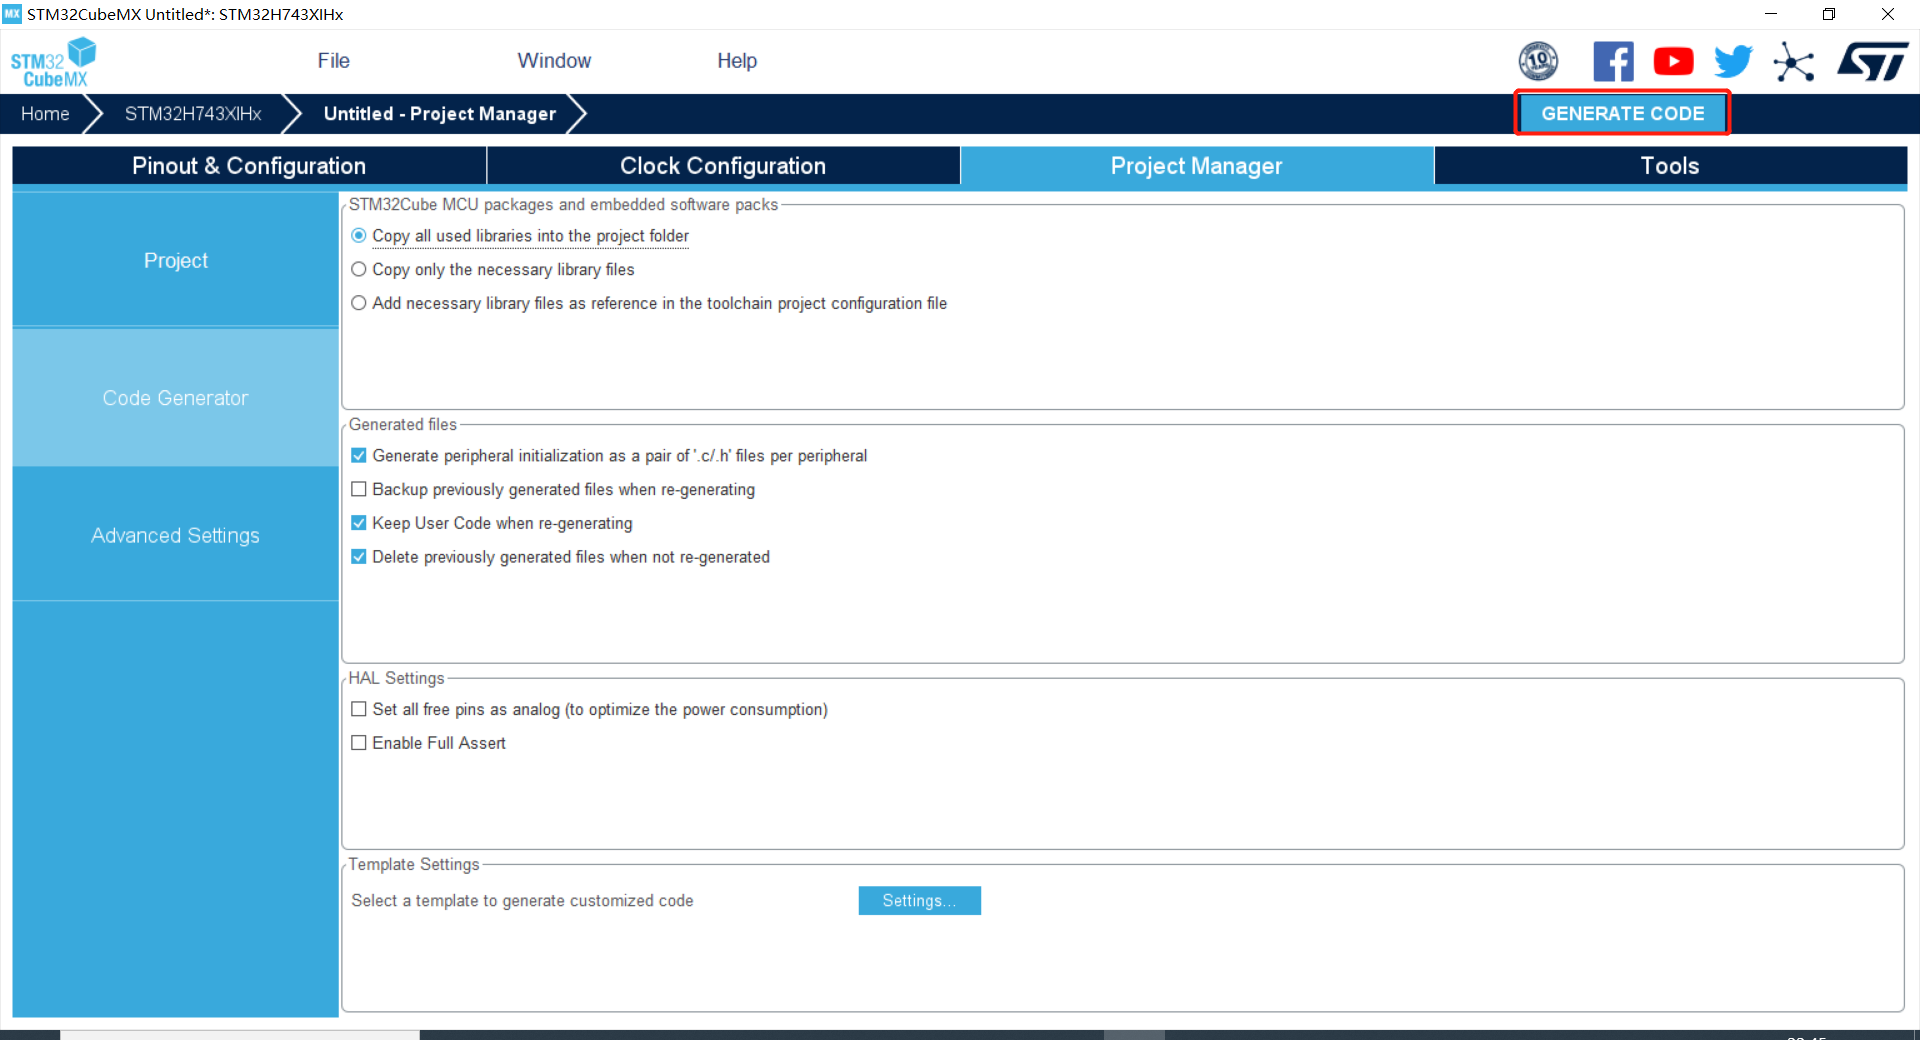Viewport: 1920px width, 1040px height.
Task: Switch to the Tools tab
Action: point(1670,166)
